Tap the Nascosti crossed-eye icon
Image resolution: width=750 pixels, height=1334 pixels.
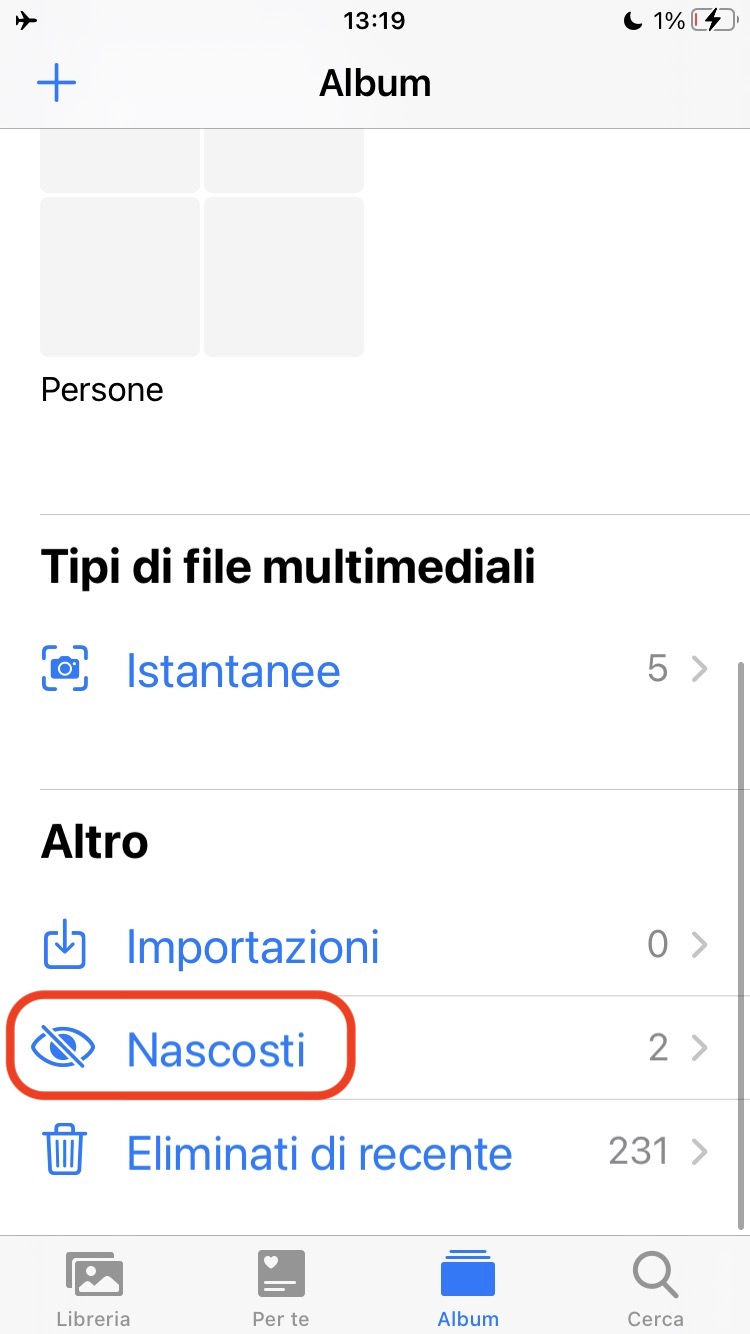[63, 1048]
